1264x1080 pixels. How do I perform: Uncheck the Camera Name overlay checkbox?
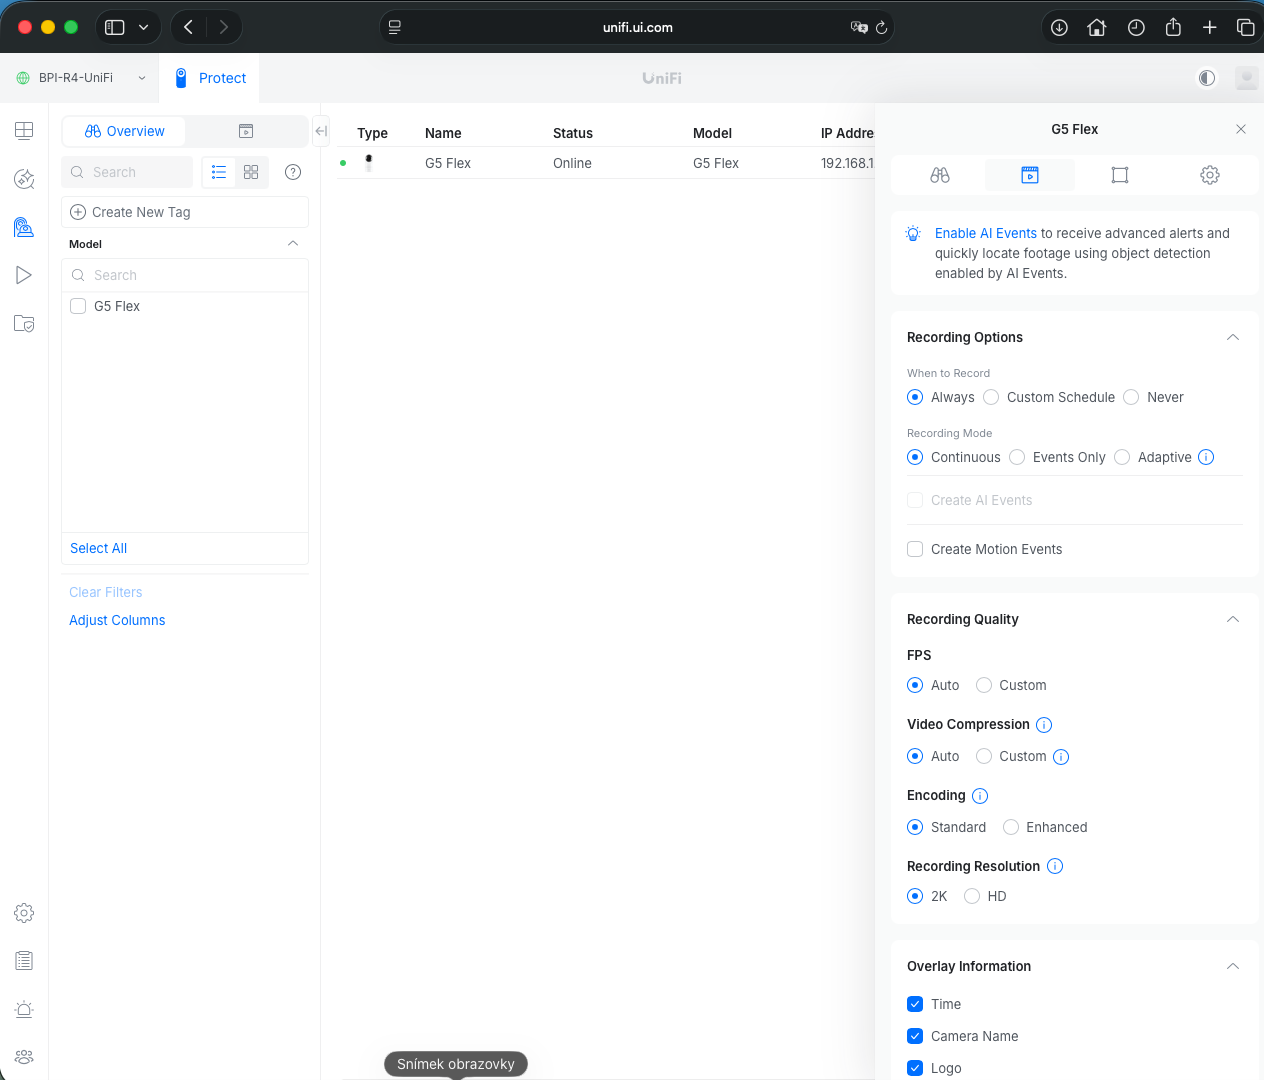pos(915,1036)
